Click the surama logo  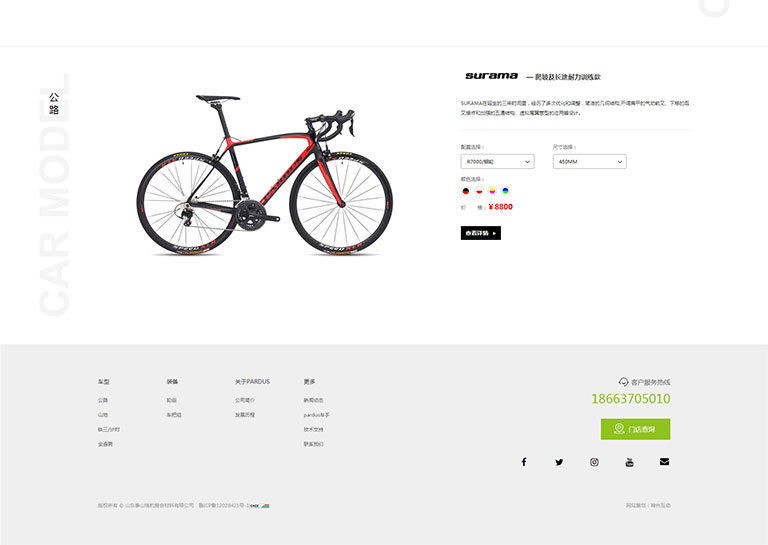[x=491, y=76]
